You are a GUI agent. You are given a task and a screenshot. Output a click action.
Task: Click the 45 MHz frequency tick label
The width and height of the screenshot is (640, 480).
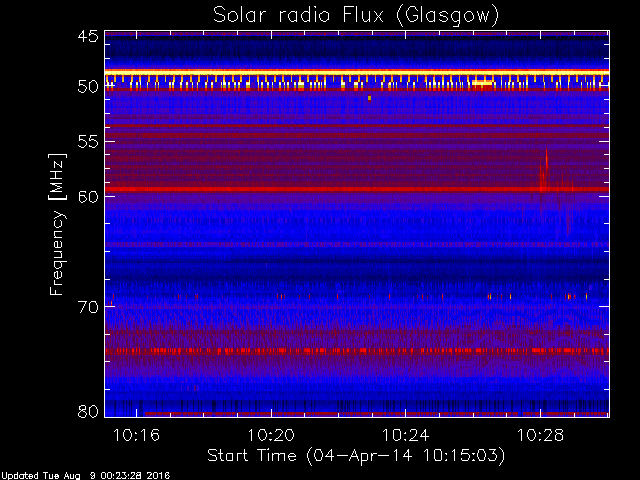pyautogui.click(x=87, y=37)
